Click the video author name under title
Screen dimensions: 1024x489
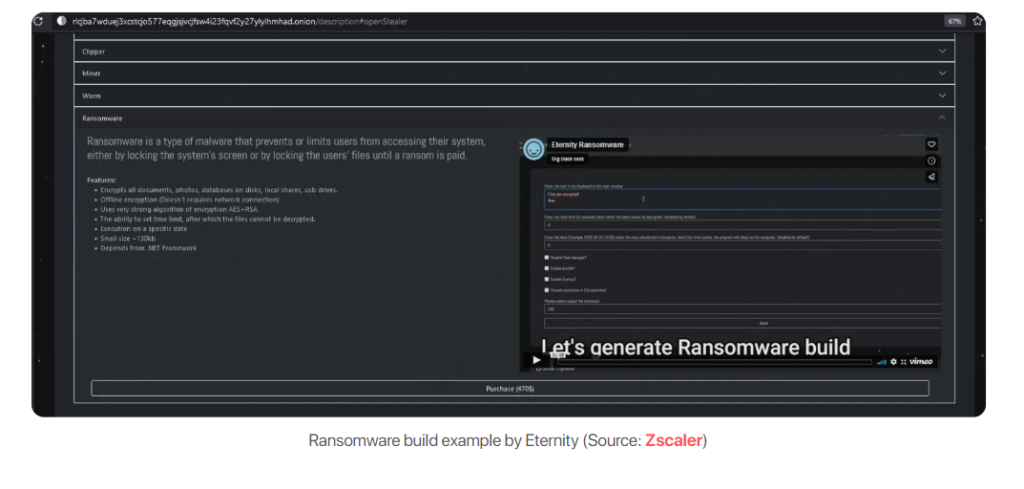pyautogui.click(x=568, y=159)
